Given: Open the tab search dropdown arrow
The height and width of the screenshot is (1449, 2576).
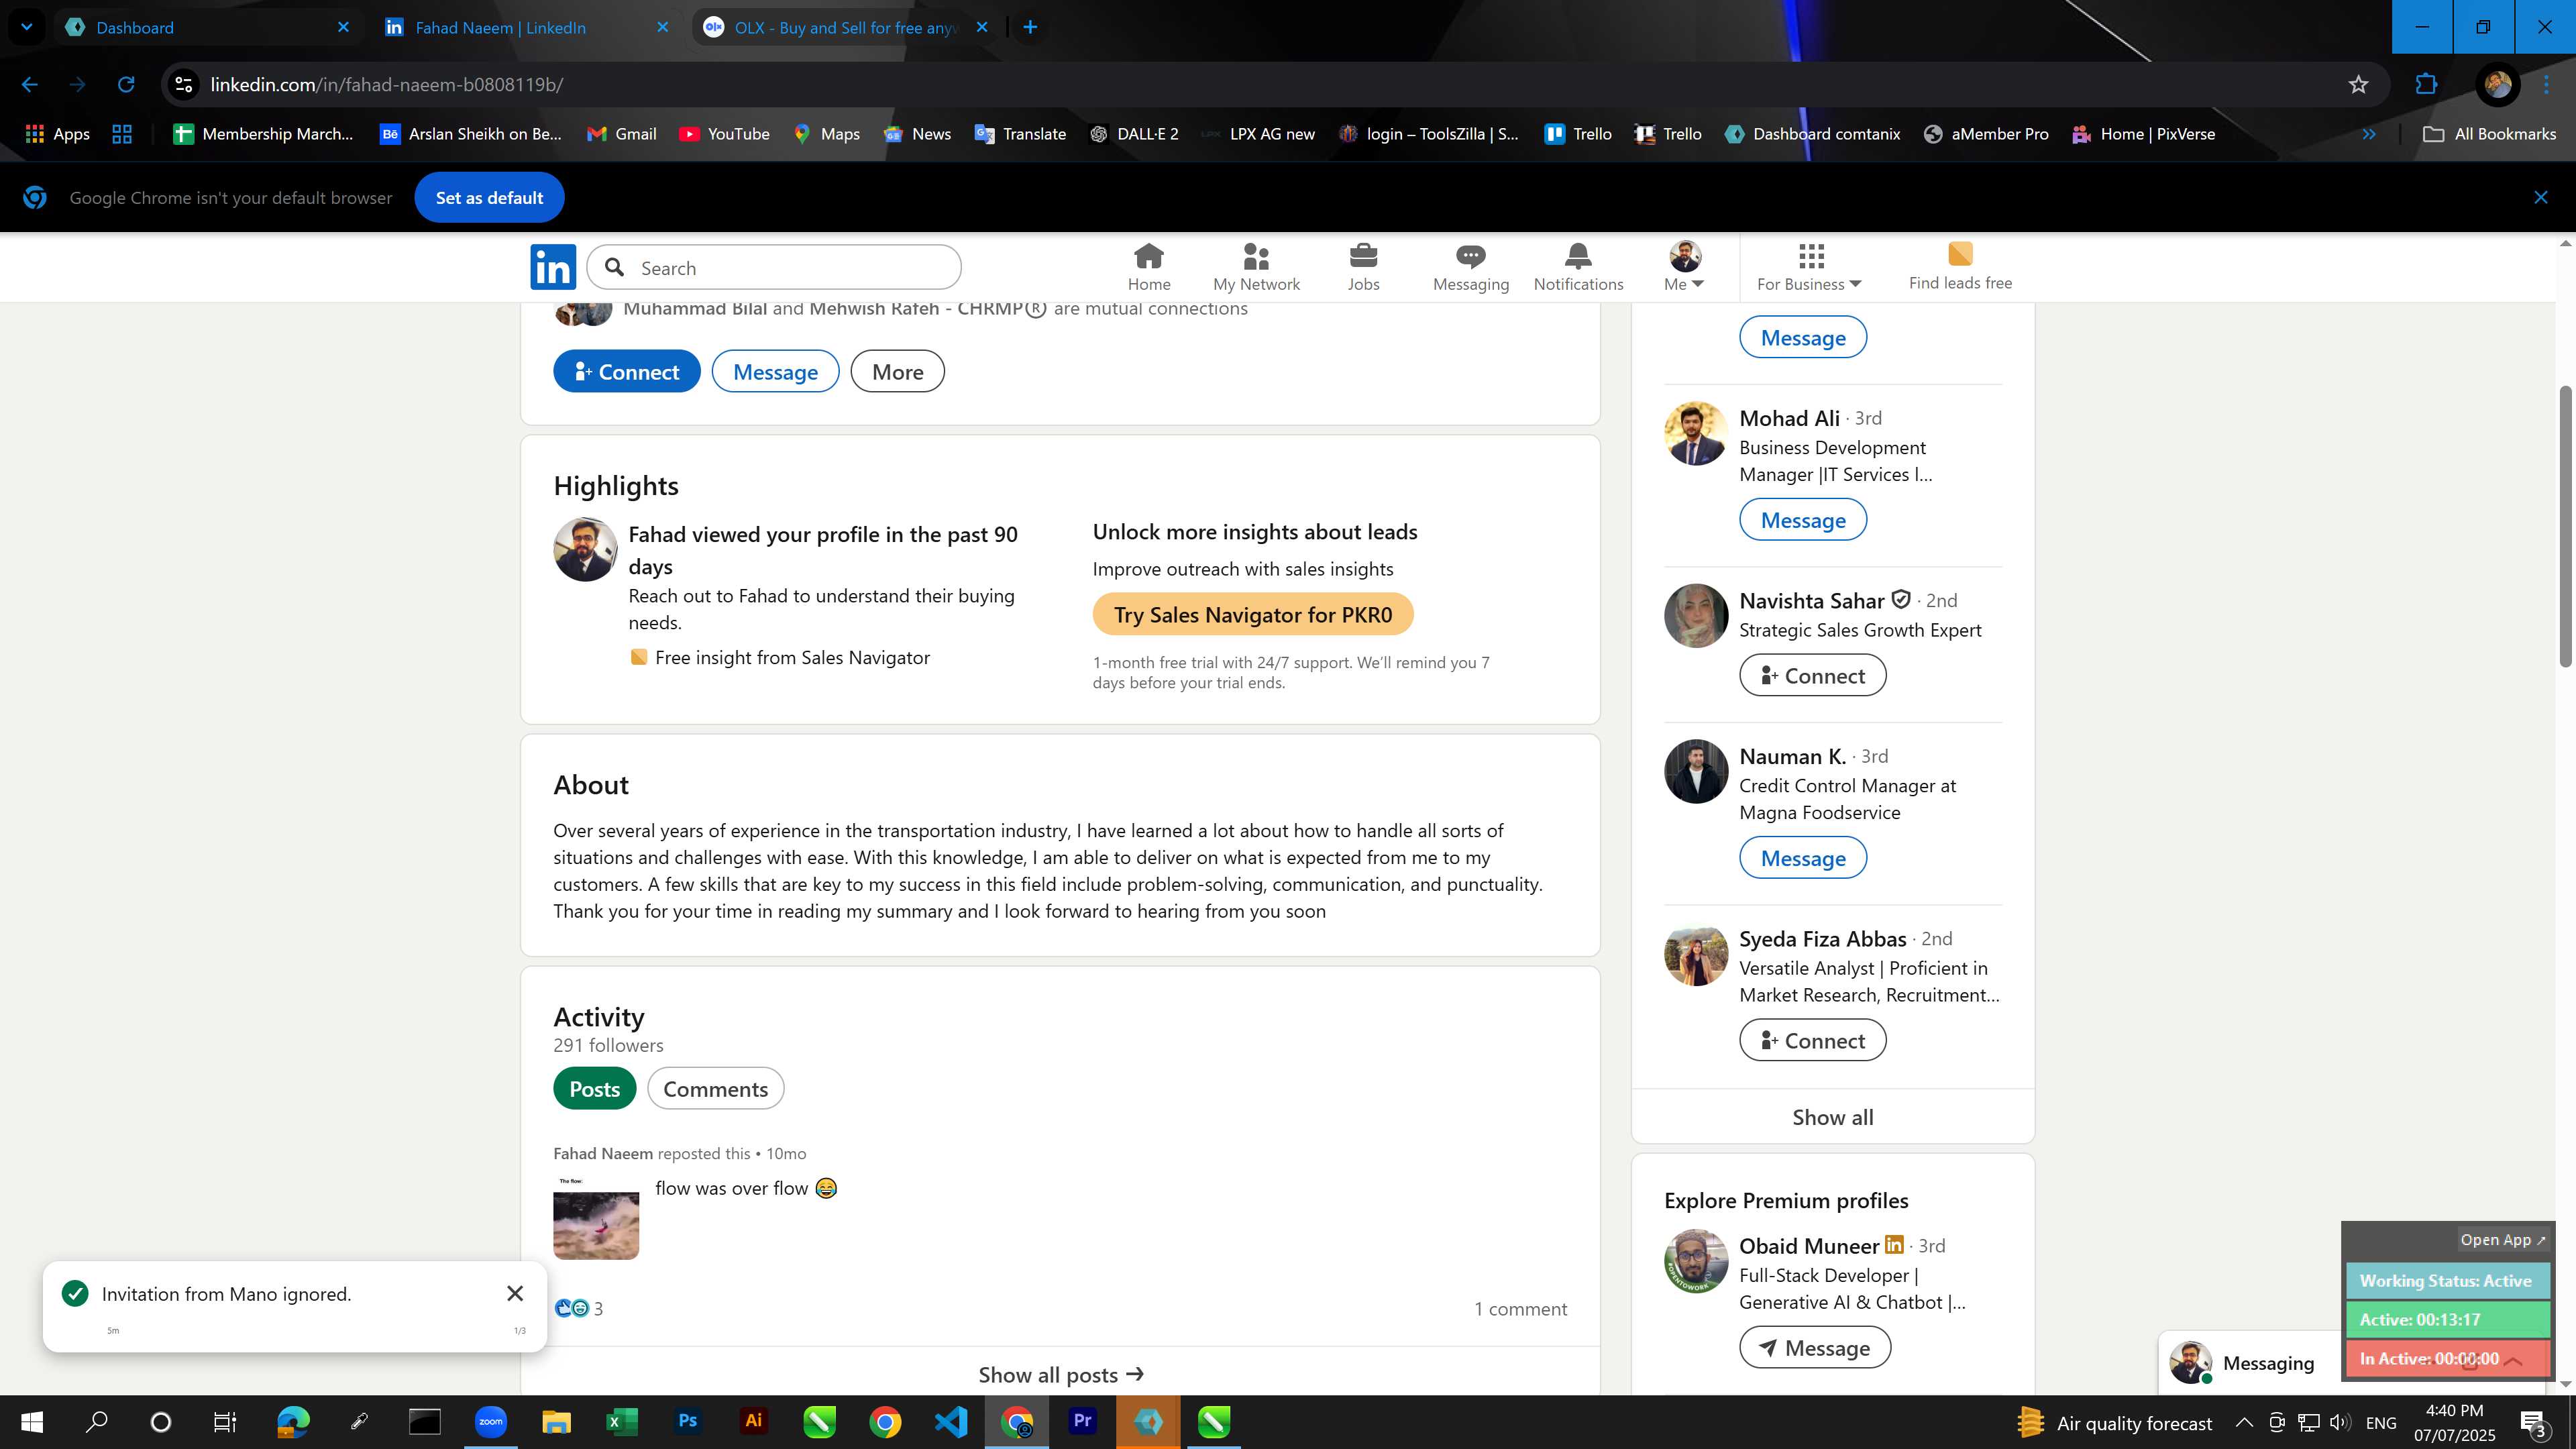Looking at the screenshot, I should tap(26, 27).
